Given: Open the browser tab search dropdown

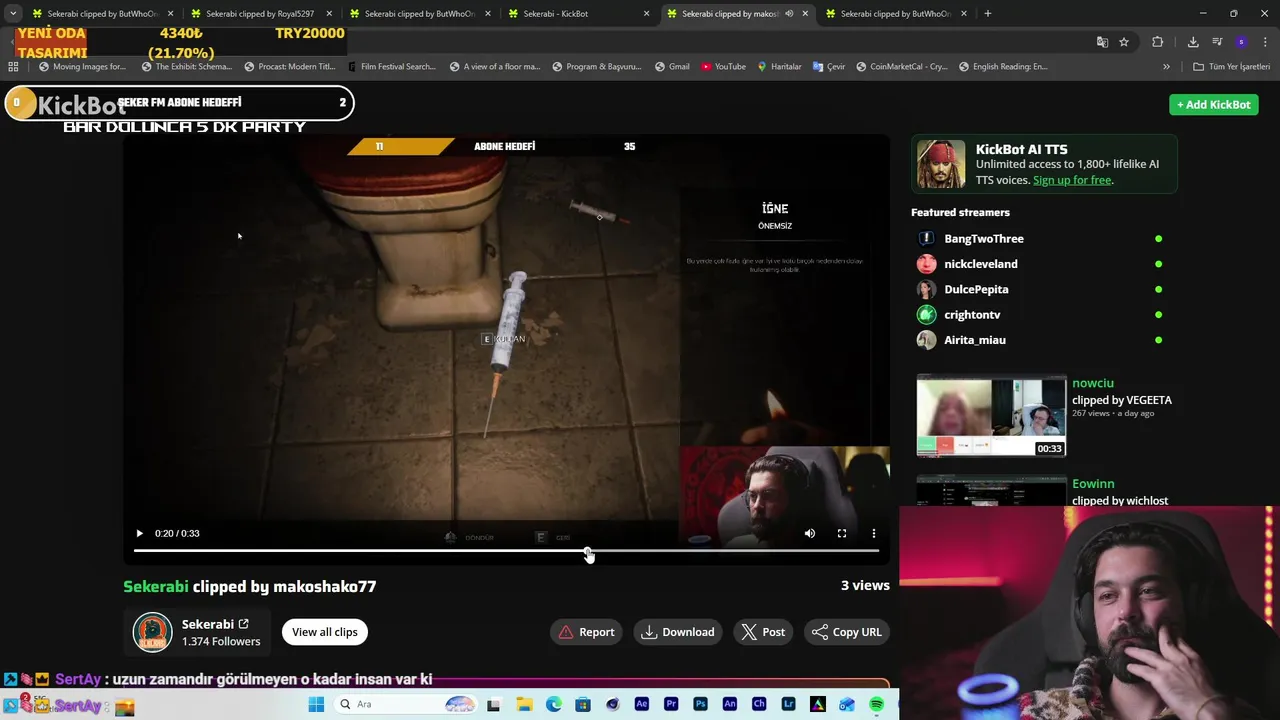Looking at the screenshot, I should point(13,14).
